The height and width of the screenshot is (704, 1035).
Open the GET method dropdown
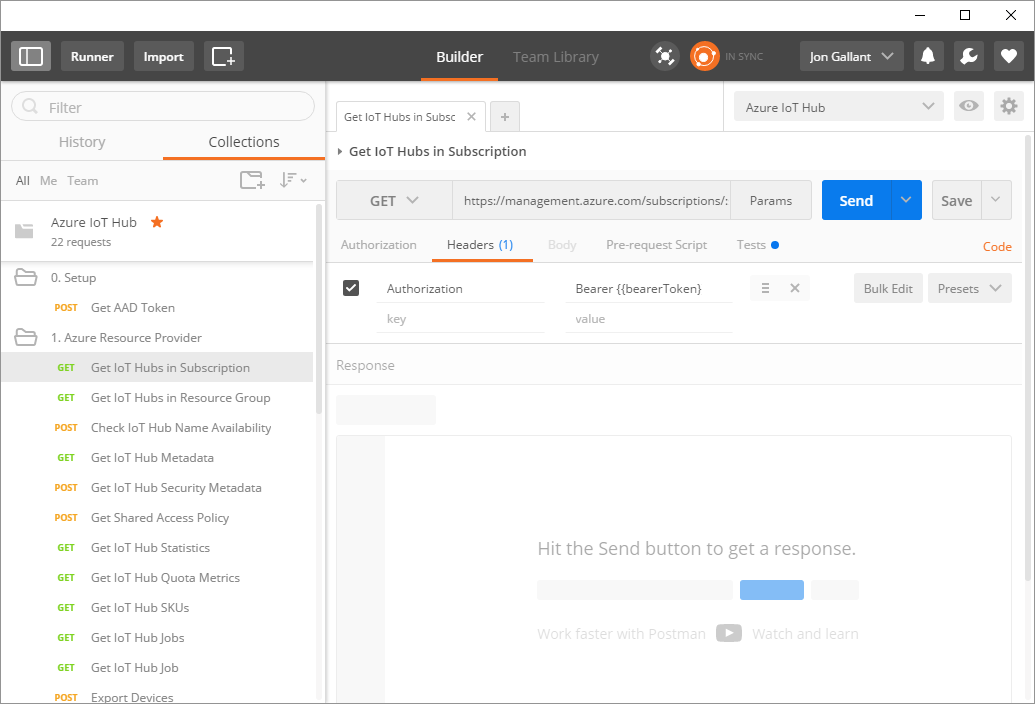pyautogui.click(x=394, y=200)
